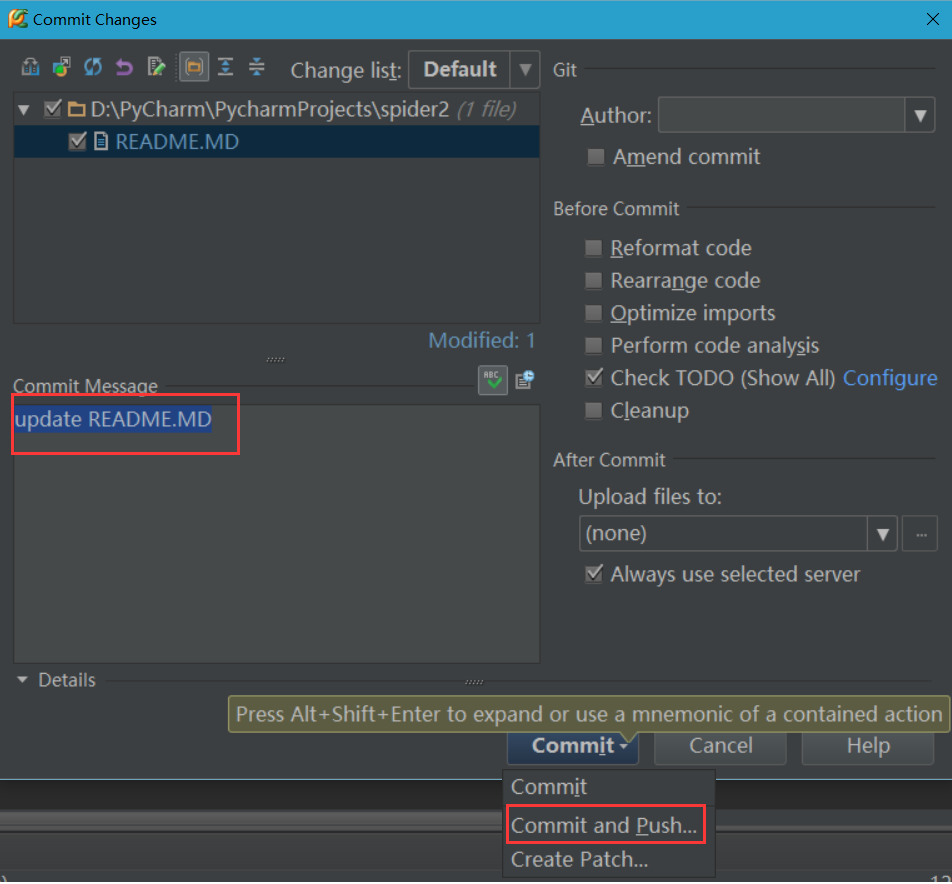This screenshot has width=952, height=884.
Task: Choose Commit and Push... menu item
Action: click(609, 825)
